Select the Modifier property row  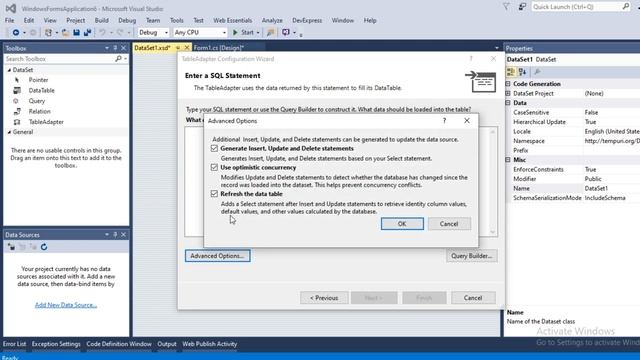point(573,179)
